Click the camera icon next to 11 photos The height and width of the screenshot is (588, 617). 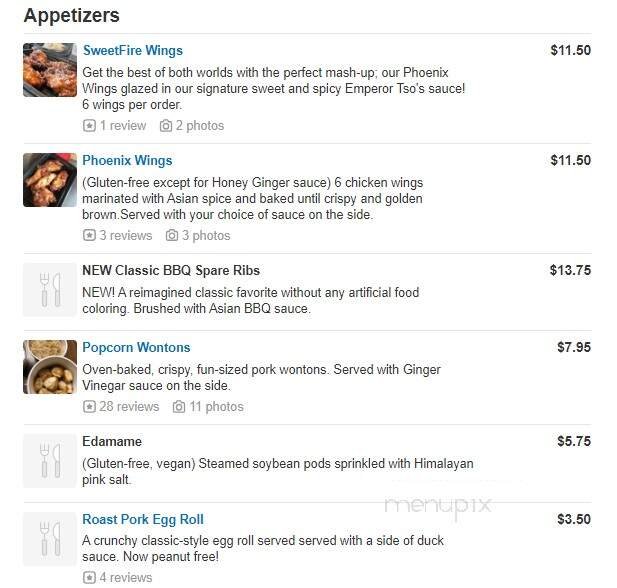[x=179, y=407]
